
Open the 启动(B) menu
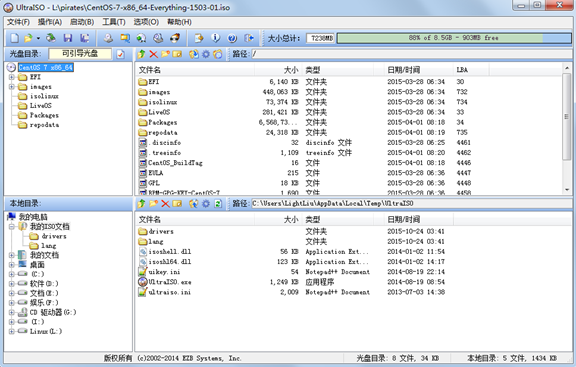82,22
